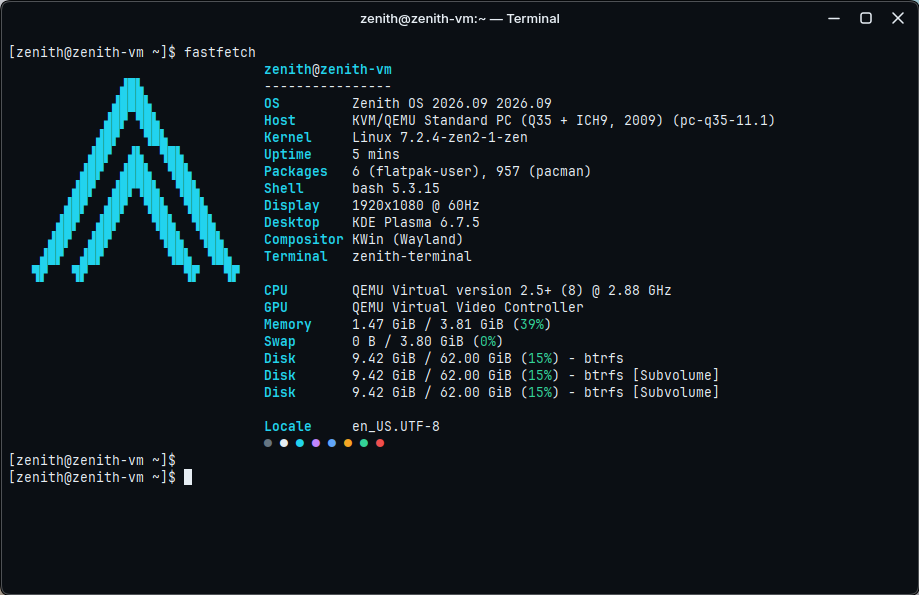The image size is (919, 595).
Task: Click the 'Compositor' label
Action: click(x=304, y=239)
